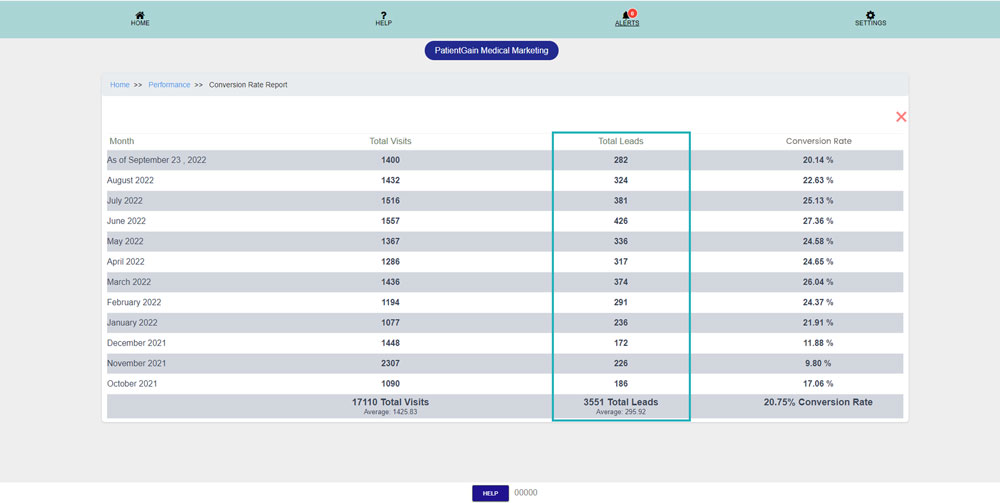The image size is (1000, 503).
Task: Click the Total Visits column header
Action: [x=390, y=141]
